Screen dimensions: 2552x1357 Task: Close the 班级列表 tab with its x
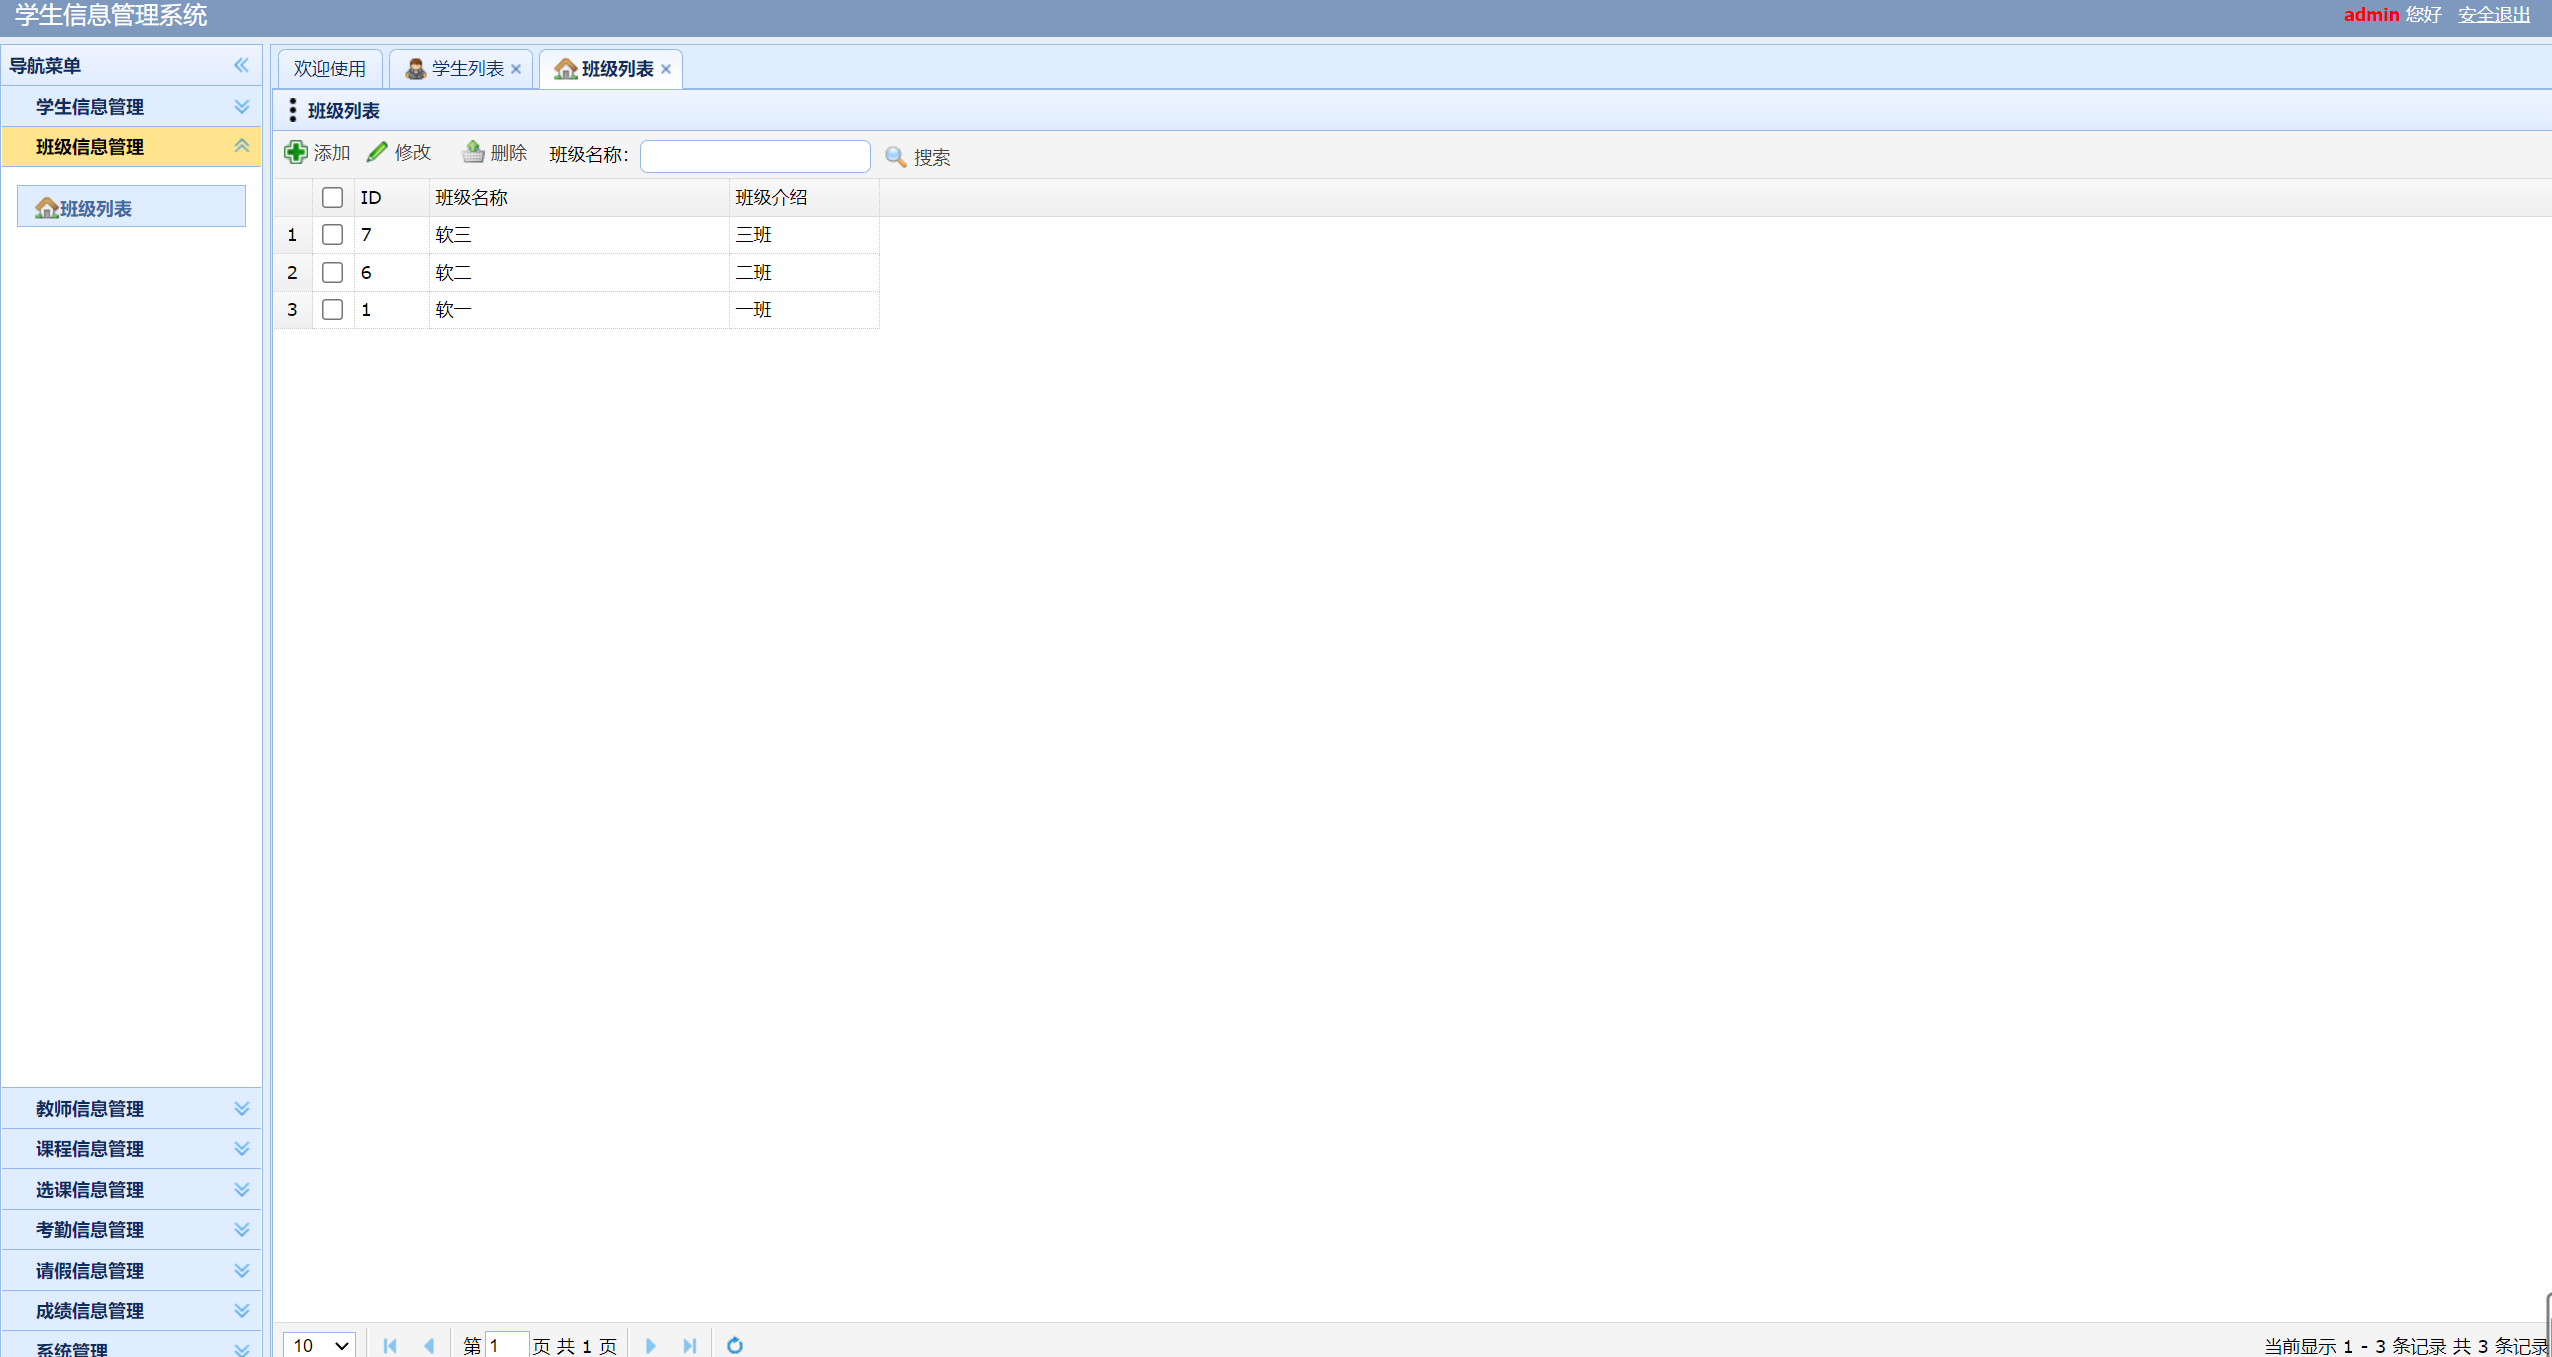pyautogui.click(x=666, y=69)
